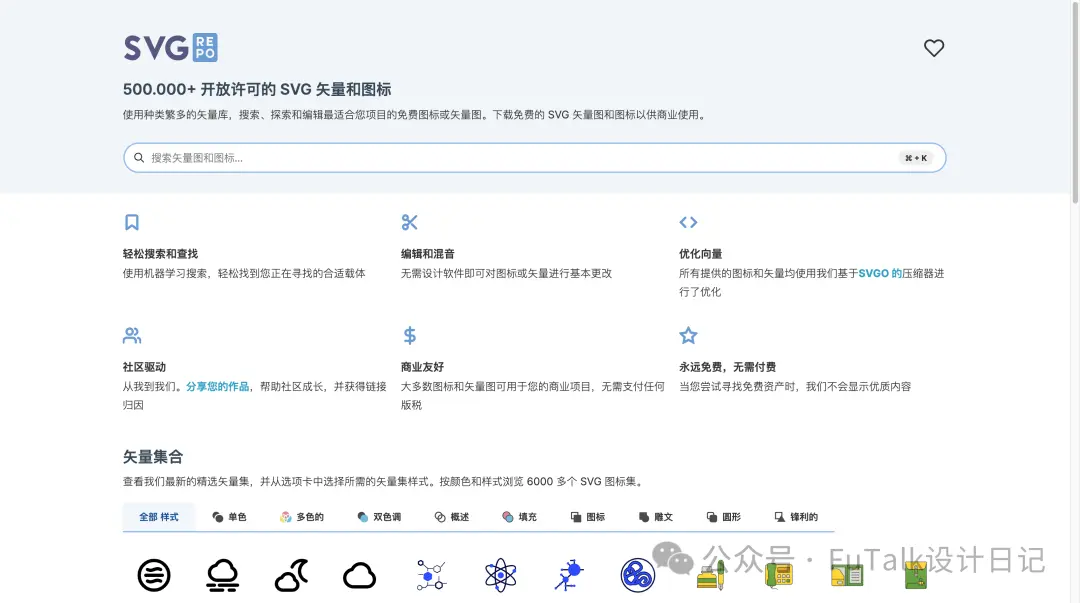Click the code brackets icon above 优化向量
Screen dimensions: 1080x603
tap(688, 222)
